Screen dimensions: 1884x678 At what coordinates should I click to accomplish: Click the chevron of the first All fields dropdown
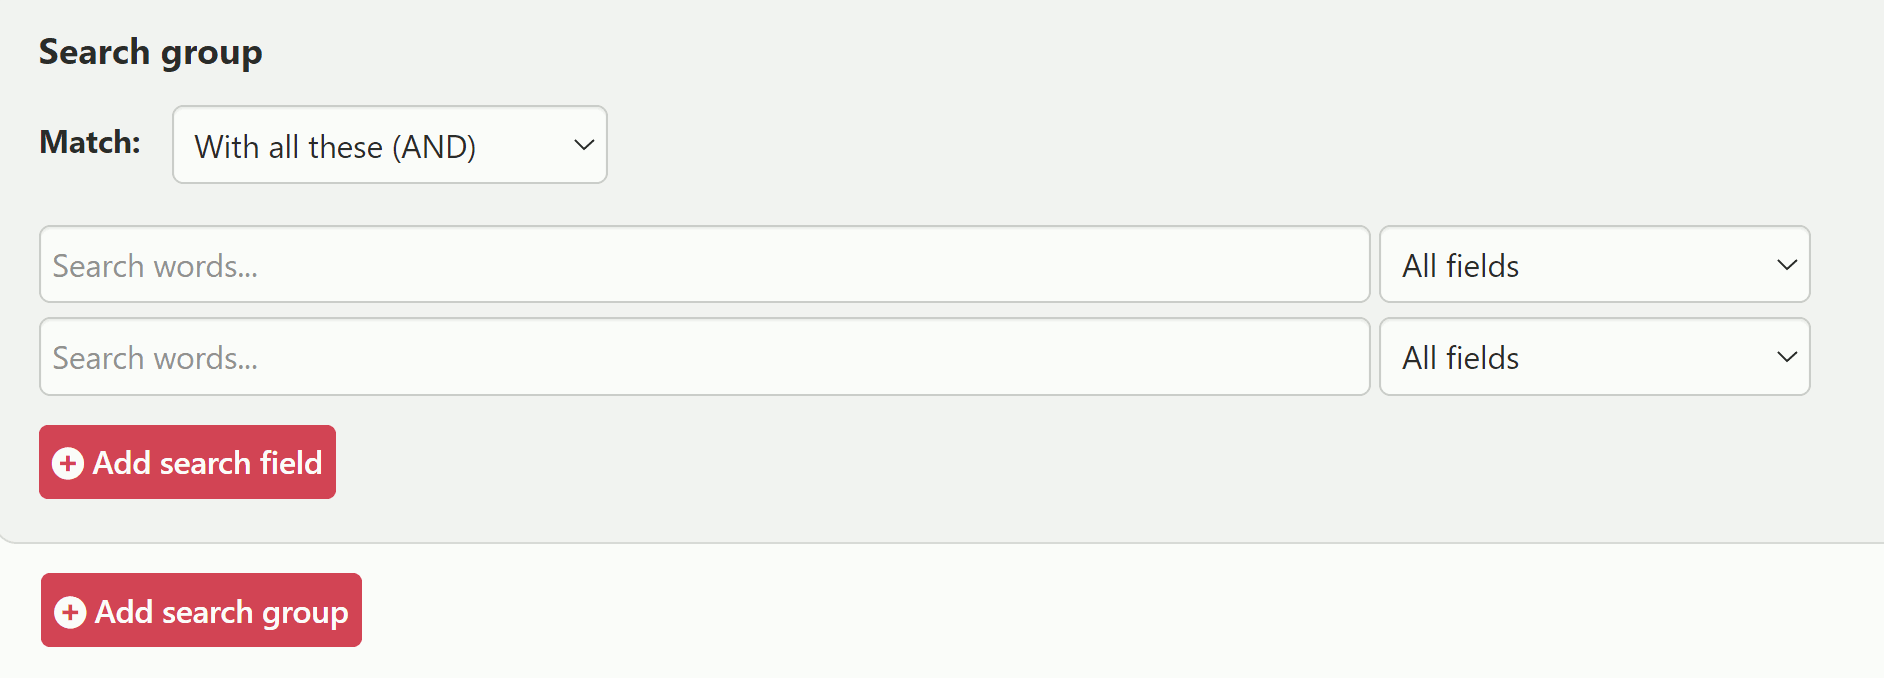click(x=1786, y=265)
